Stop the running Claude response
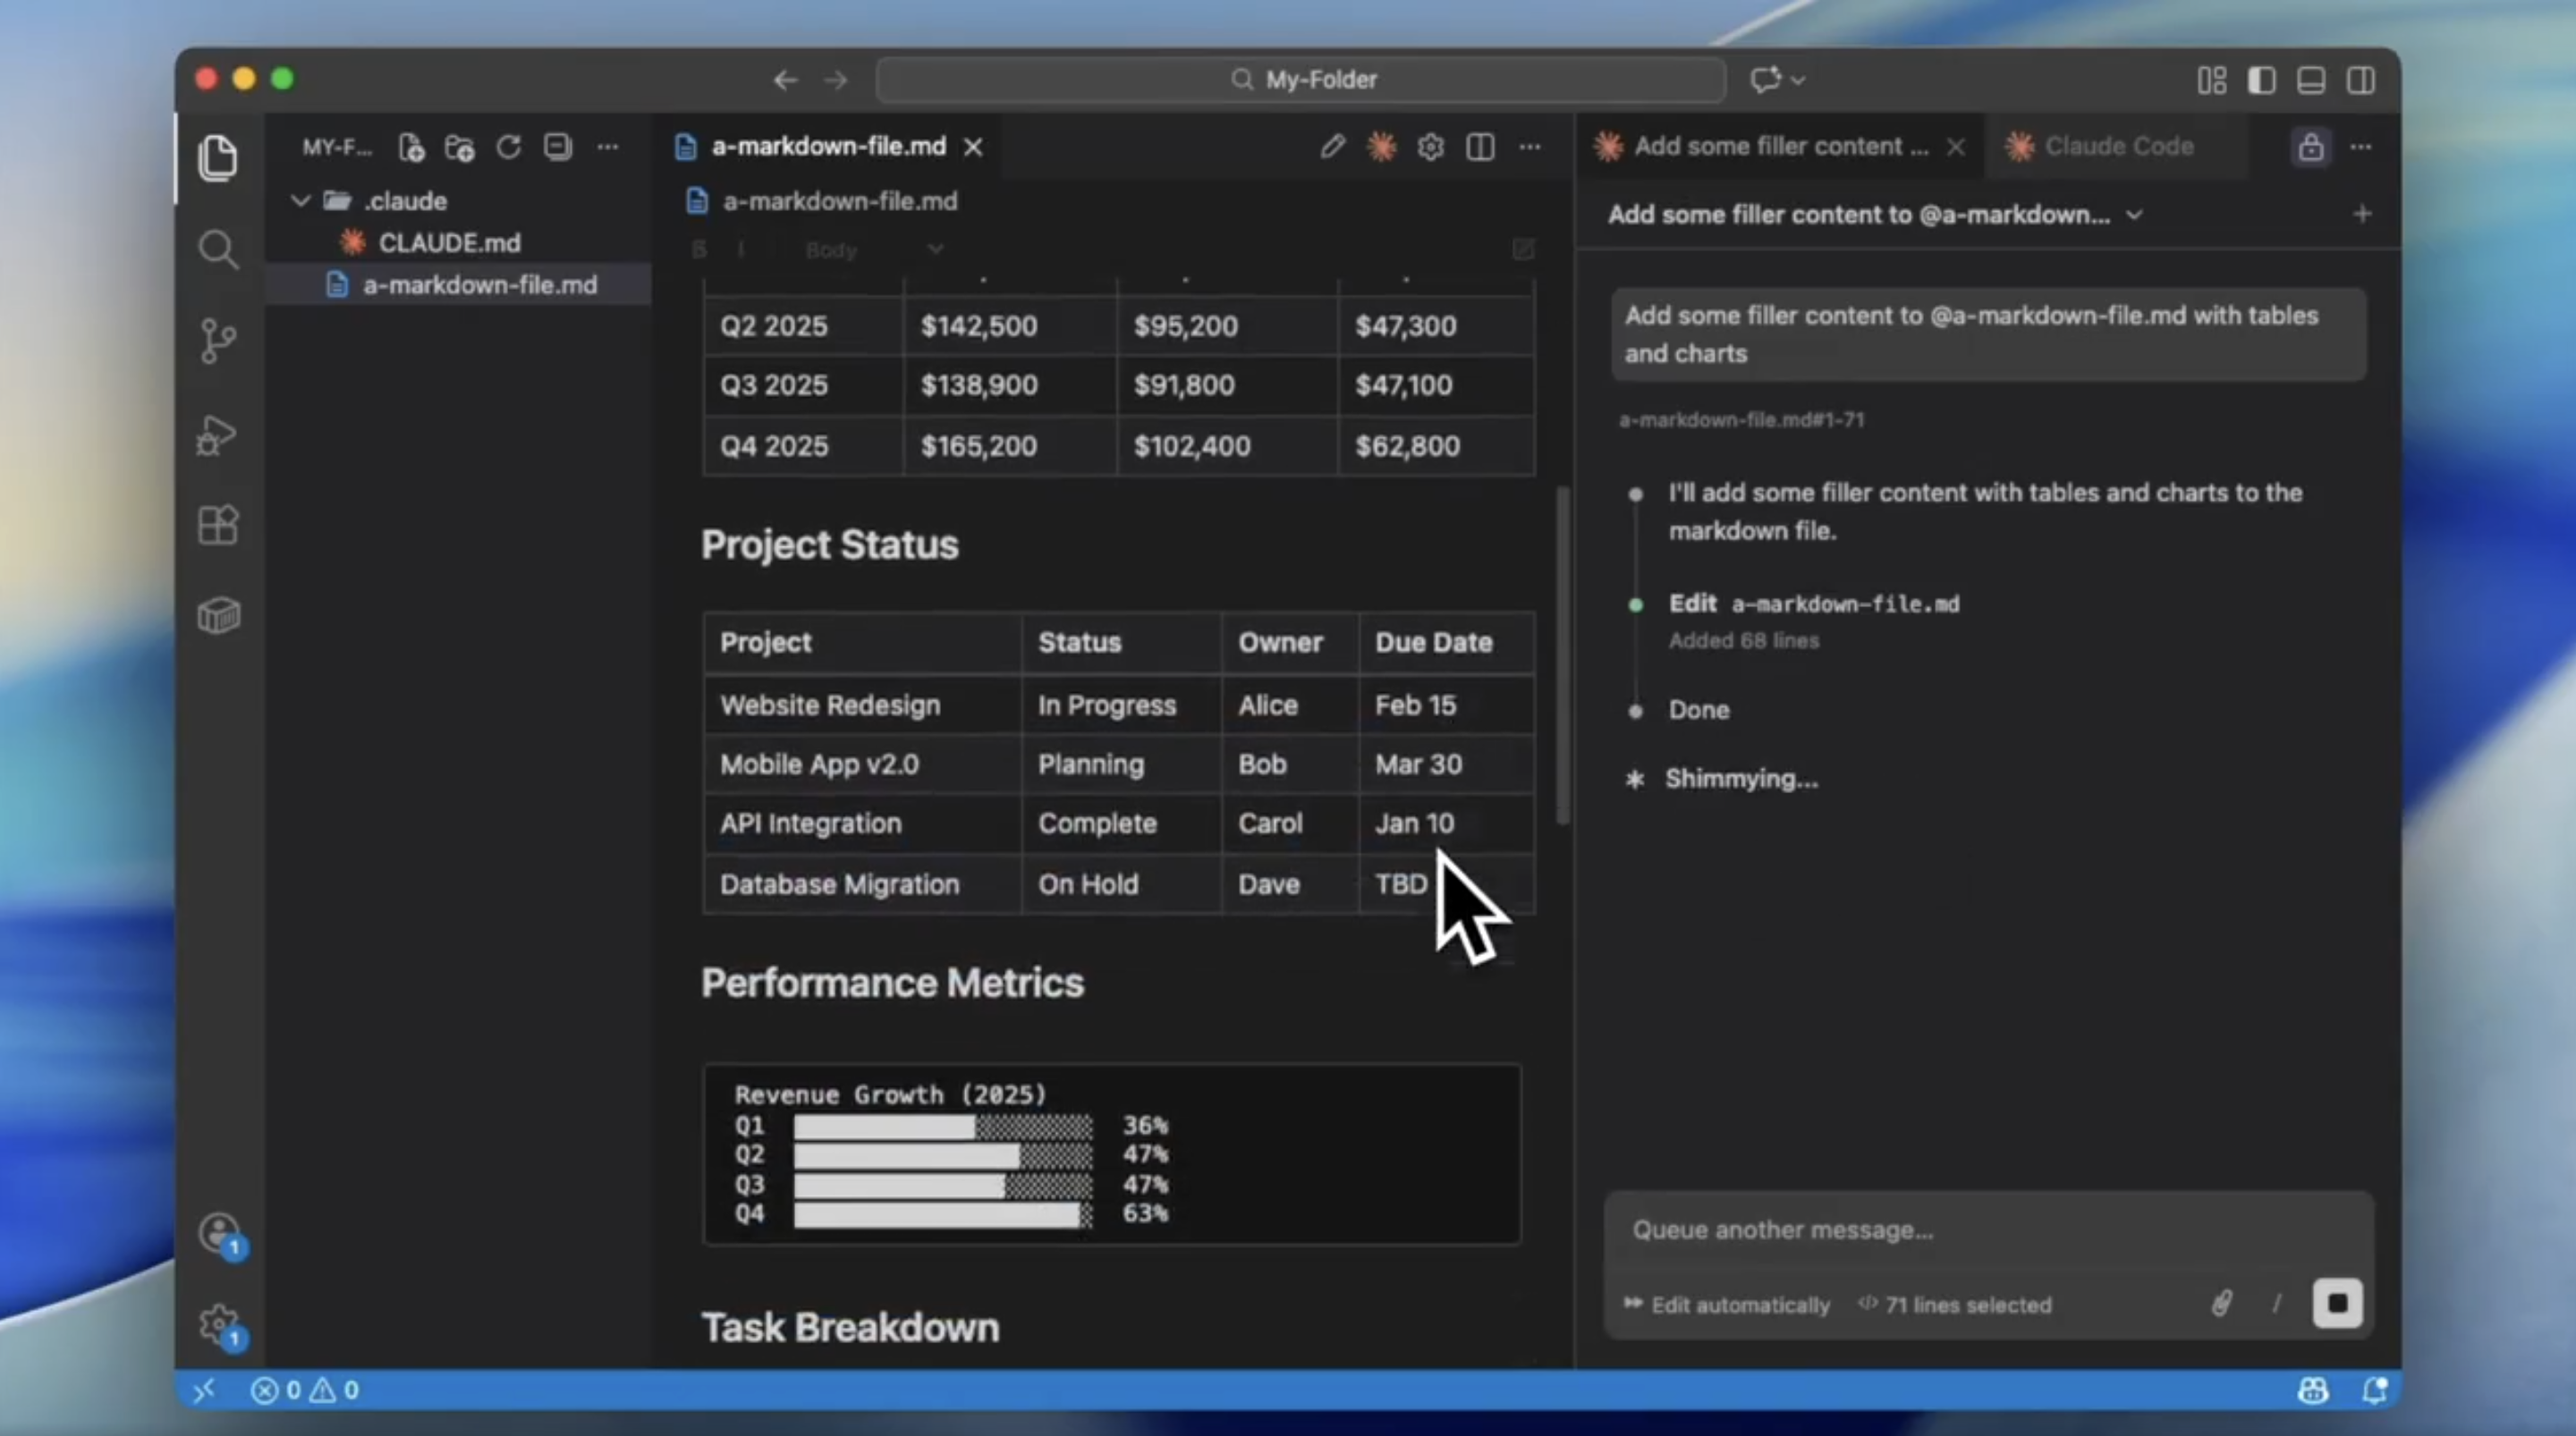Viewport: 2576px width, 1436px height. point(2337,1303)
